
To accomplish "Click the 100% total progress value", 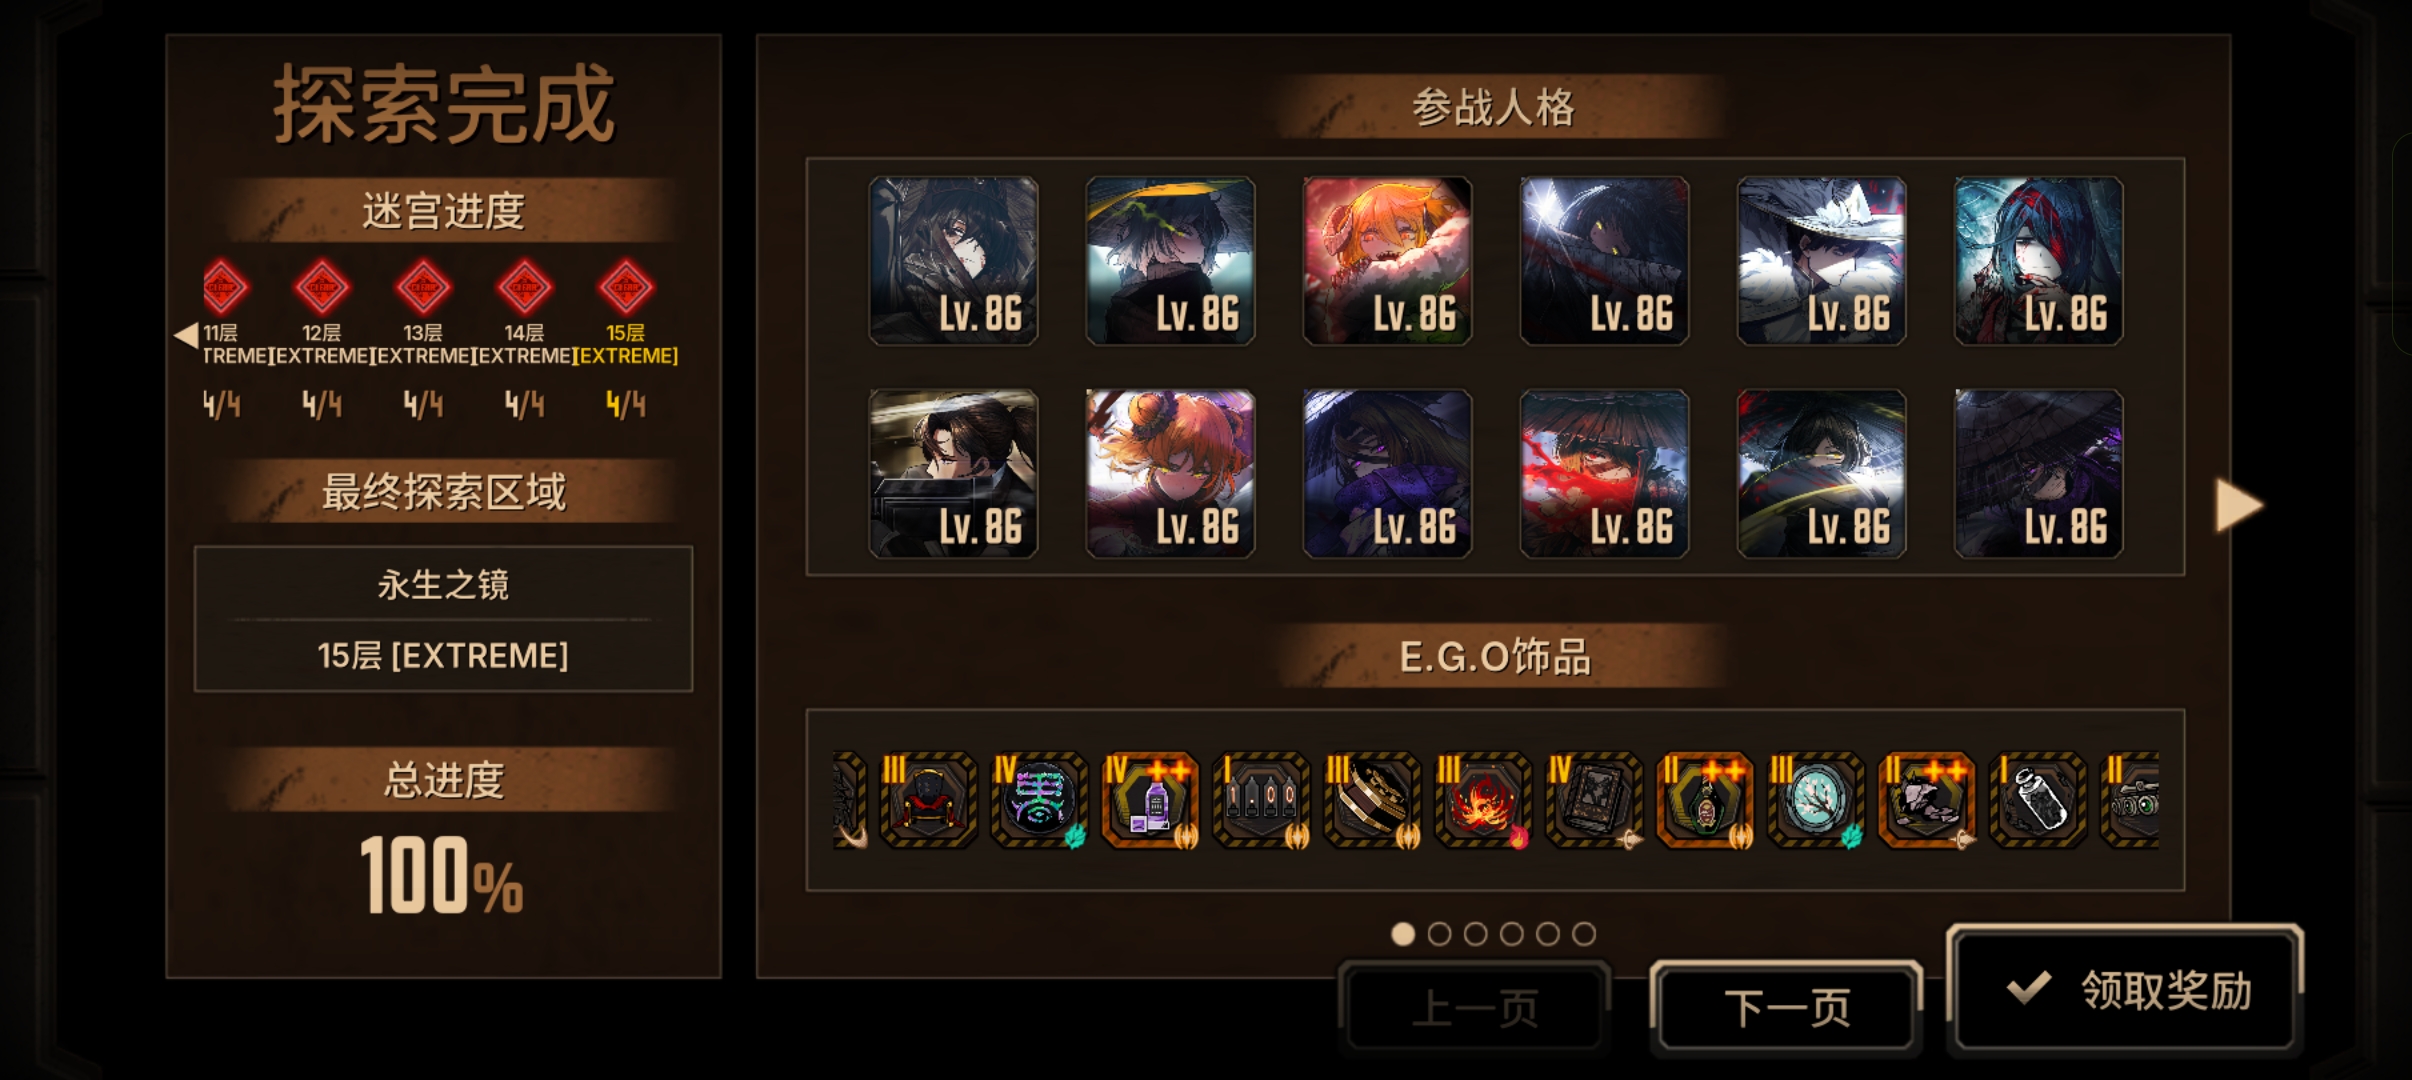I will click(442, 876).
